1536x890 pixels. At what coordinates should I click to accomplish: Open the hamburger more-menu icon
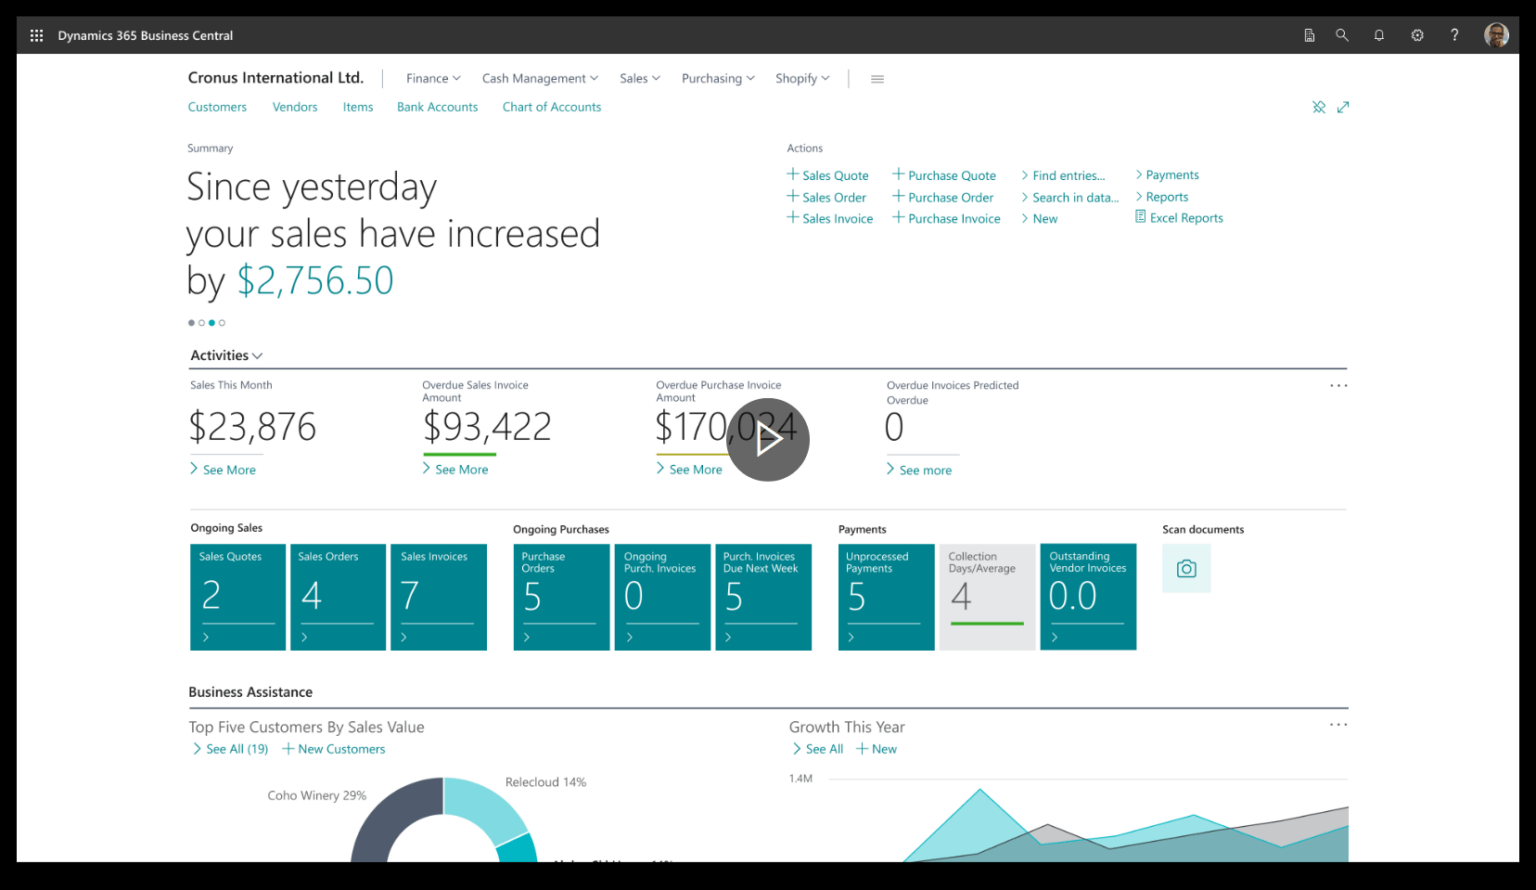(x=877, y=79)
